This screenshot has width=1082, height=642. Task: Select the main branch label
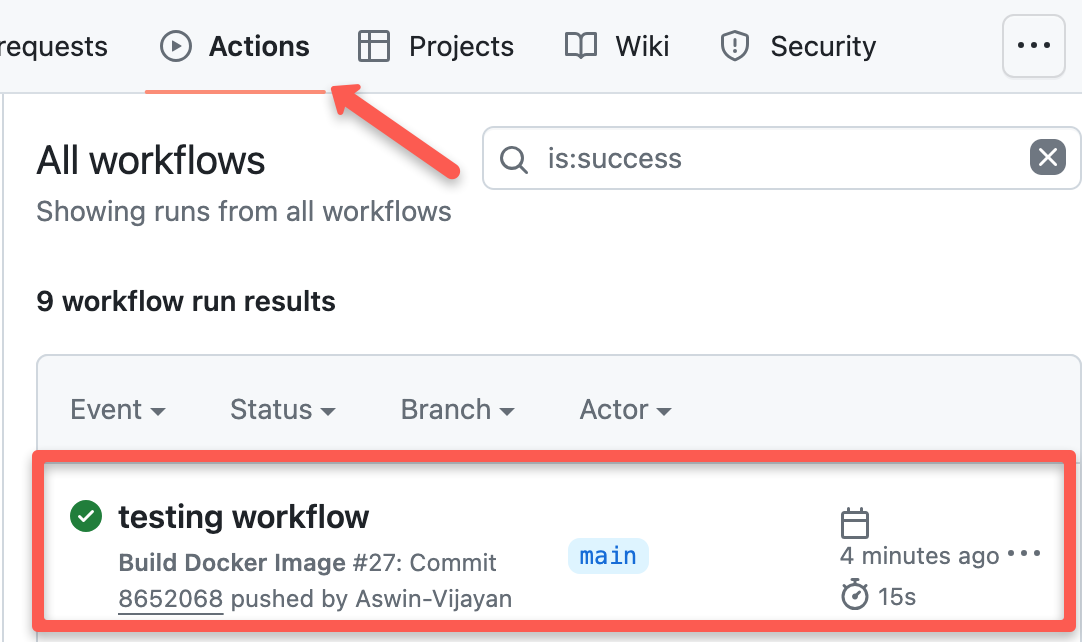click(x=607, y=556)
